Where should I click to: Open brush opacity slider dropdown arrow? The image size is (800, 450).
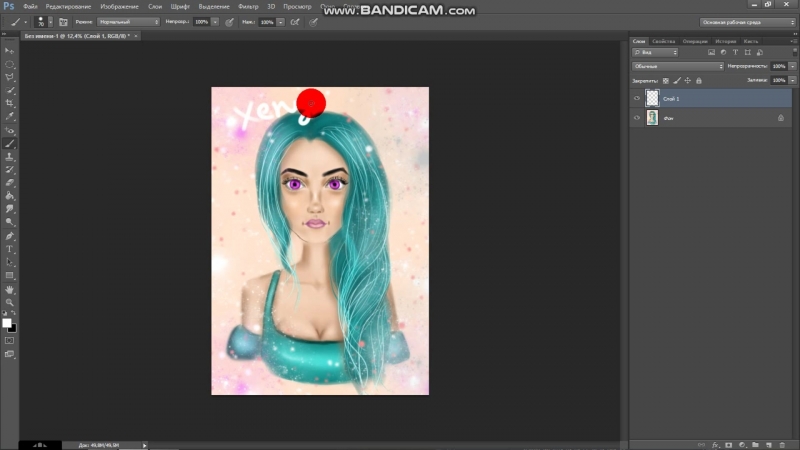coord(215,22)
